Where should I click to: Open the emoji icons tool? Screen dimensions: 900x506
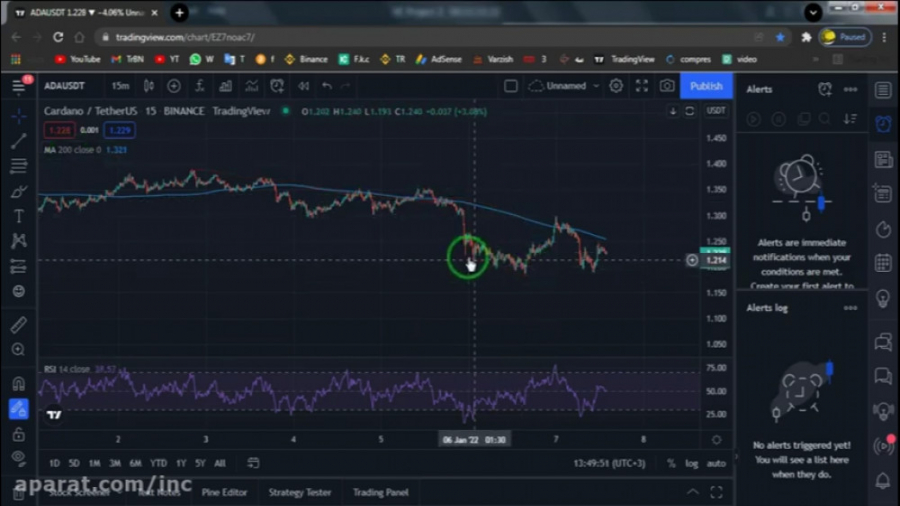[18, 291]
